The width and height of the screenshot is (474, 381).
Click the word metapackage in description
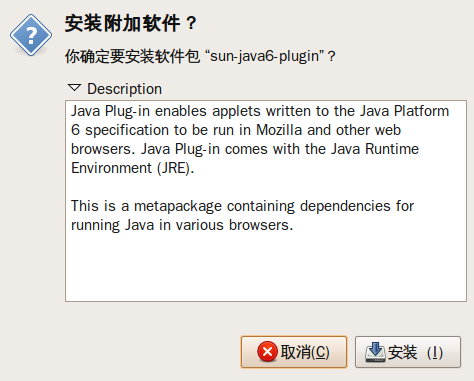tap(178, 206)
